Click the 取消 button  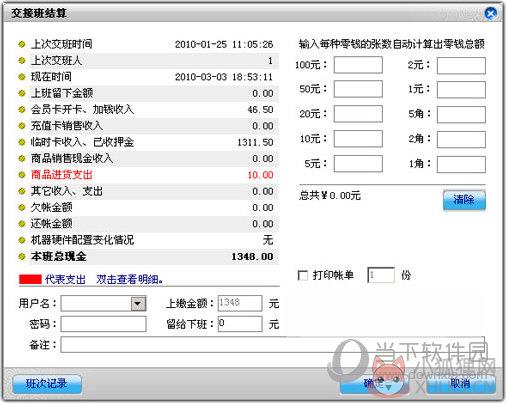coord(461,384)
